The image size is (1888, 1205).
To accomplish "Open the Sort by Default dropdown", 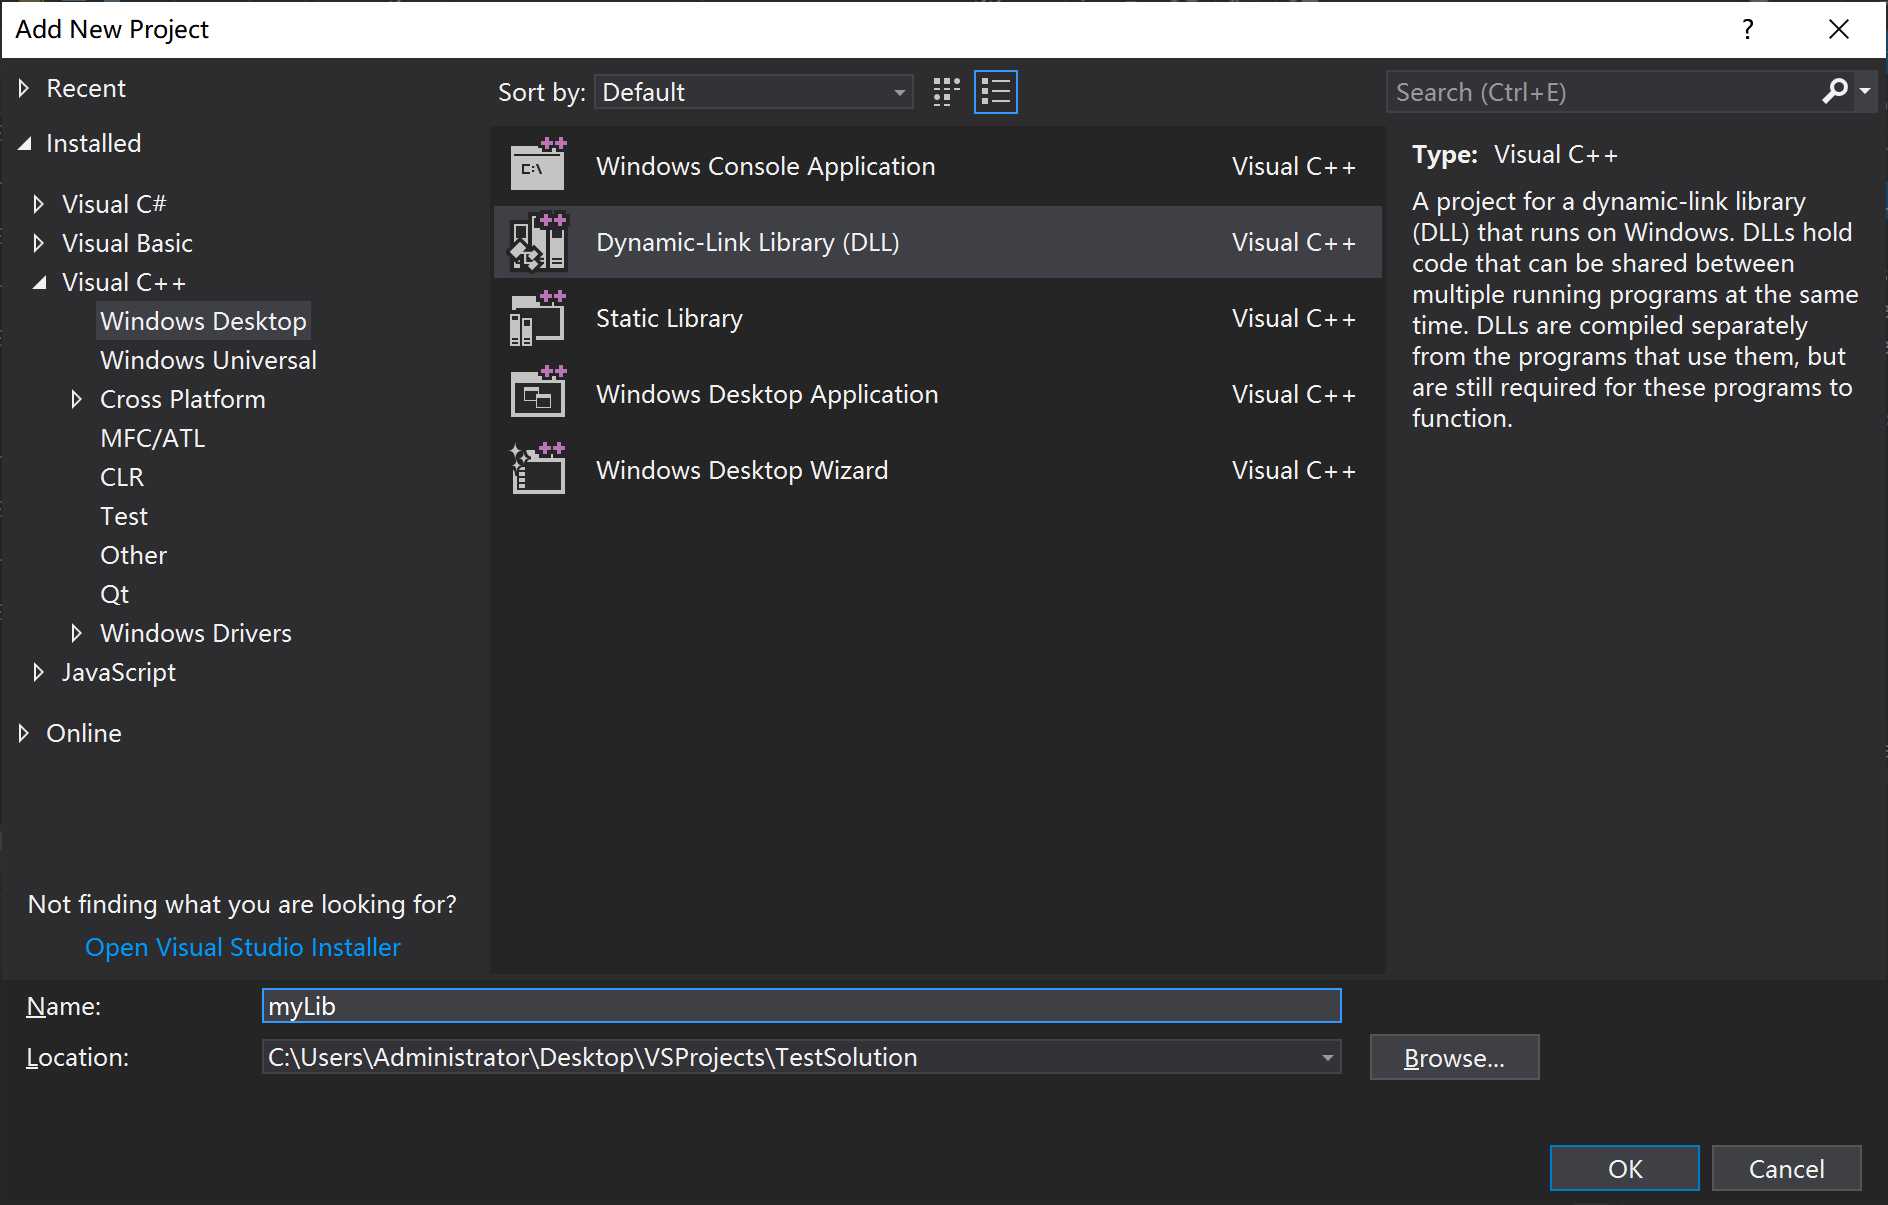I will [x=754, y=92].
